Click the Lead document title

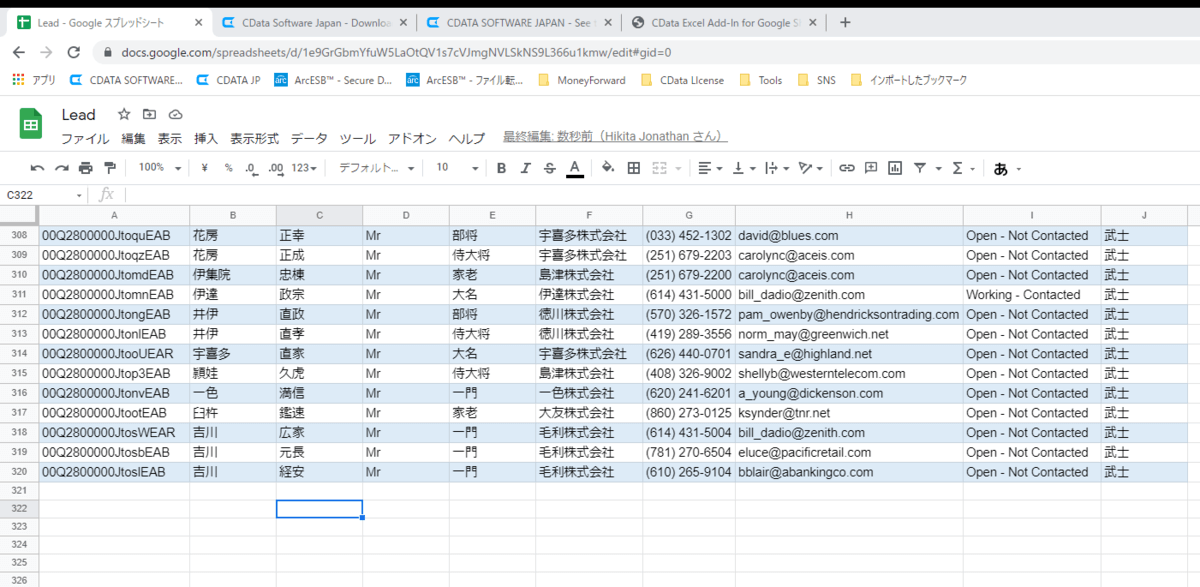pos(79,114)
